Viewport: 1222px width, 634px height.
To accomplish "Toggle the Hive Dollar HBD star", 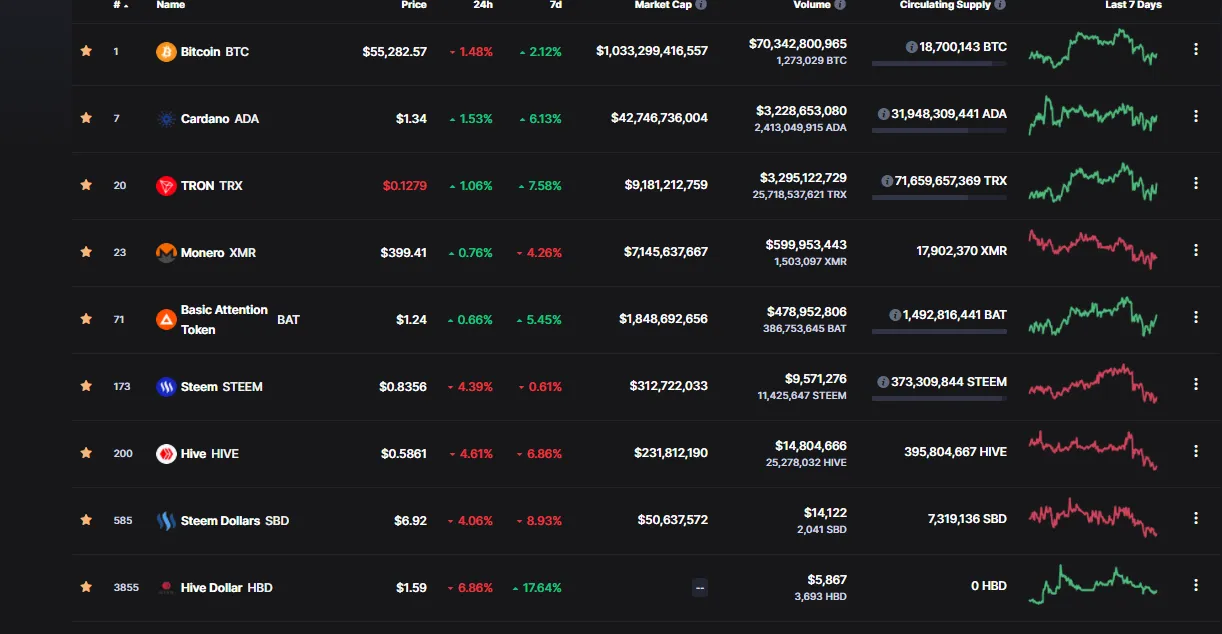I will (x=86, y=587).
